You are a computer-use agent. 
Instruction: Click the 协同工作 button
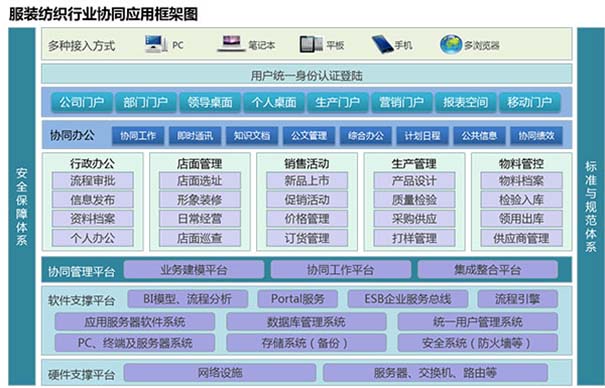(x=138, y=136)
